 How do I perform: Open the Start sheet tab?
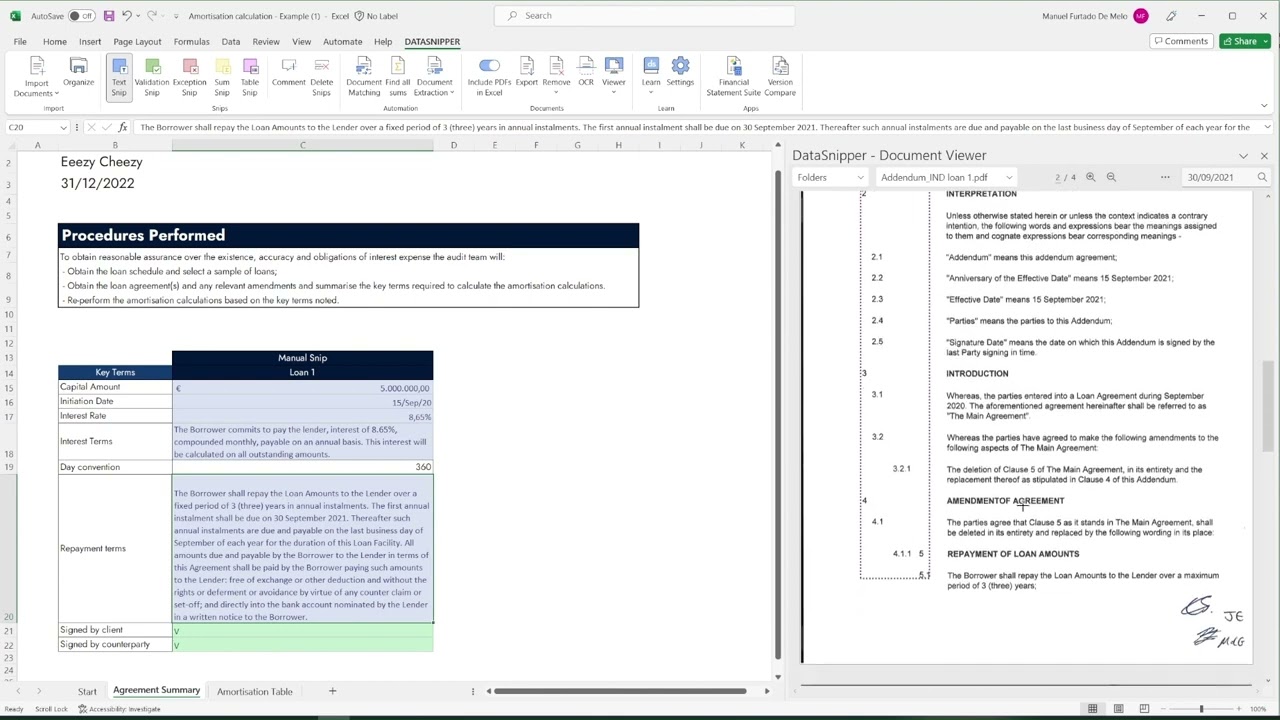pos(87,691)
